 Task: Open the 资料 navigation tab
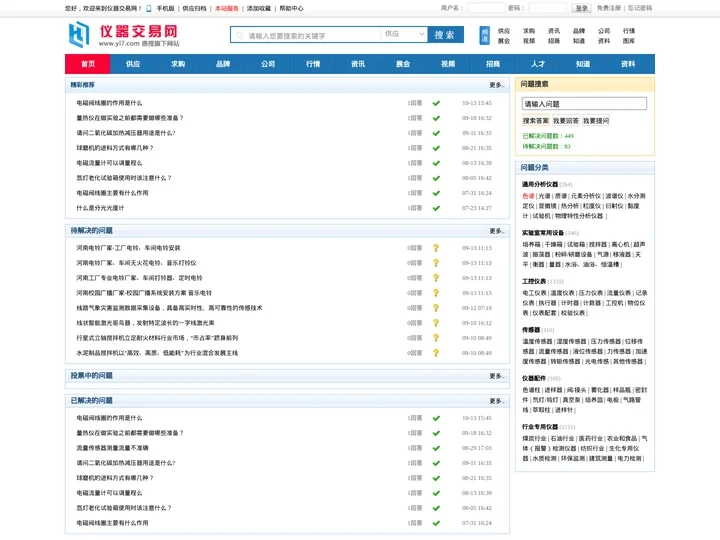628,64
